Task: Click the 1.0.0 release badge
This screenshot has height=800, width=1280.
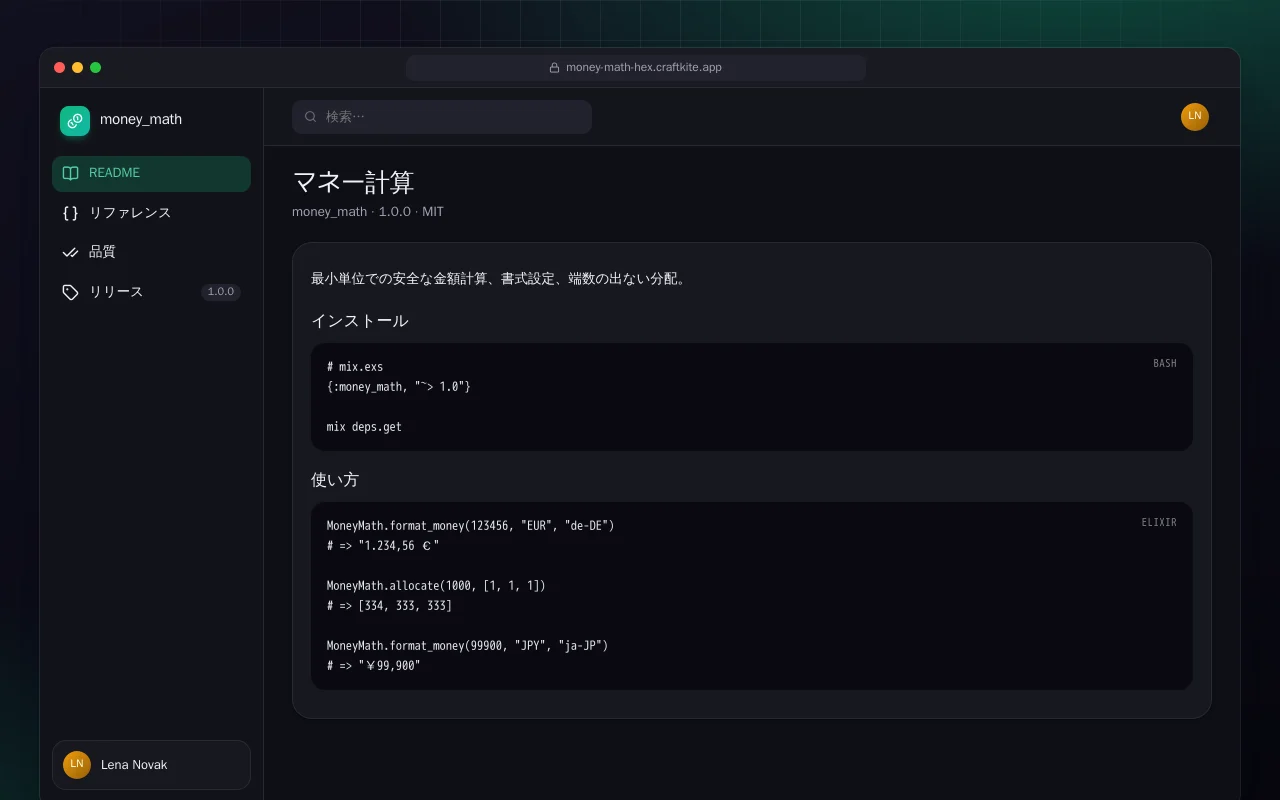Action: pos(220,292)
